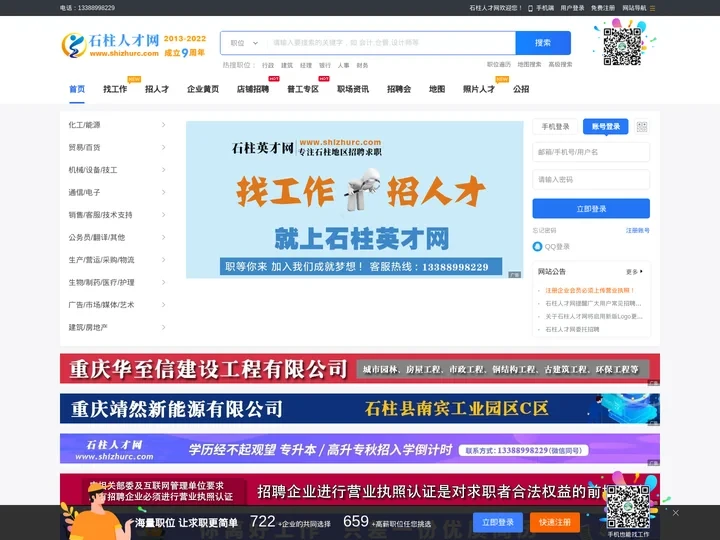This screenshot has width=720, height=540.
Task: Select hot search keyword 财务
Action: coord(362,65)
